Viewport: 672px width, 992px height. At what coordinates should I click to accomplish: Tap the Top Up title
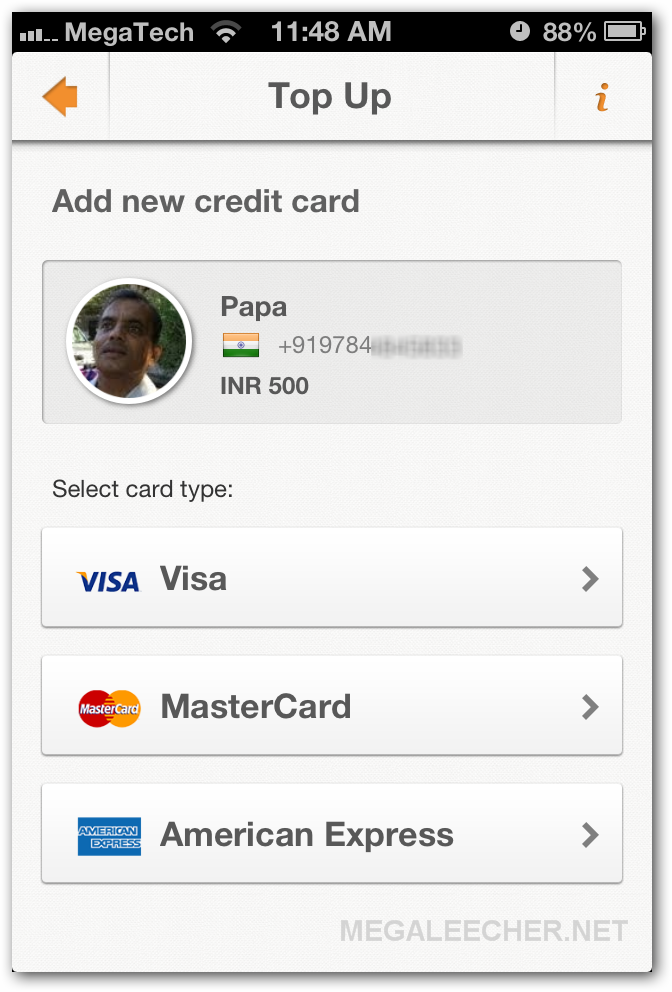click(x=330, y=97)
